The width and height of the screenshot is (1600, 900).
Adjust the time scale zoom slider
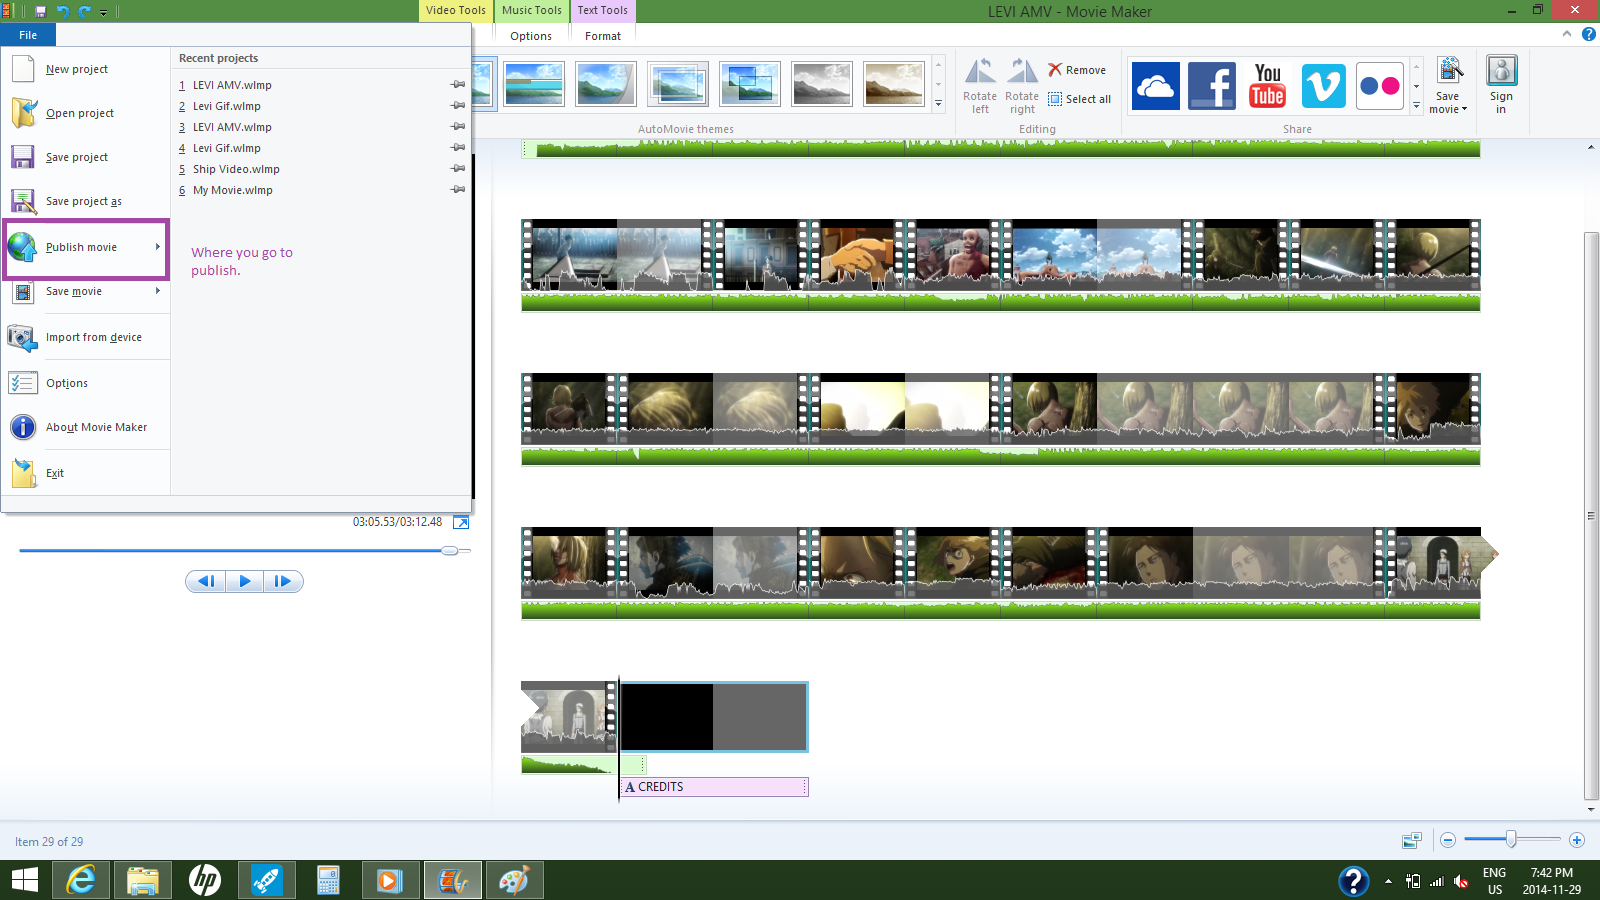pyautogui.click(x=1511, y=840)
